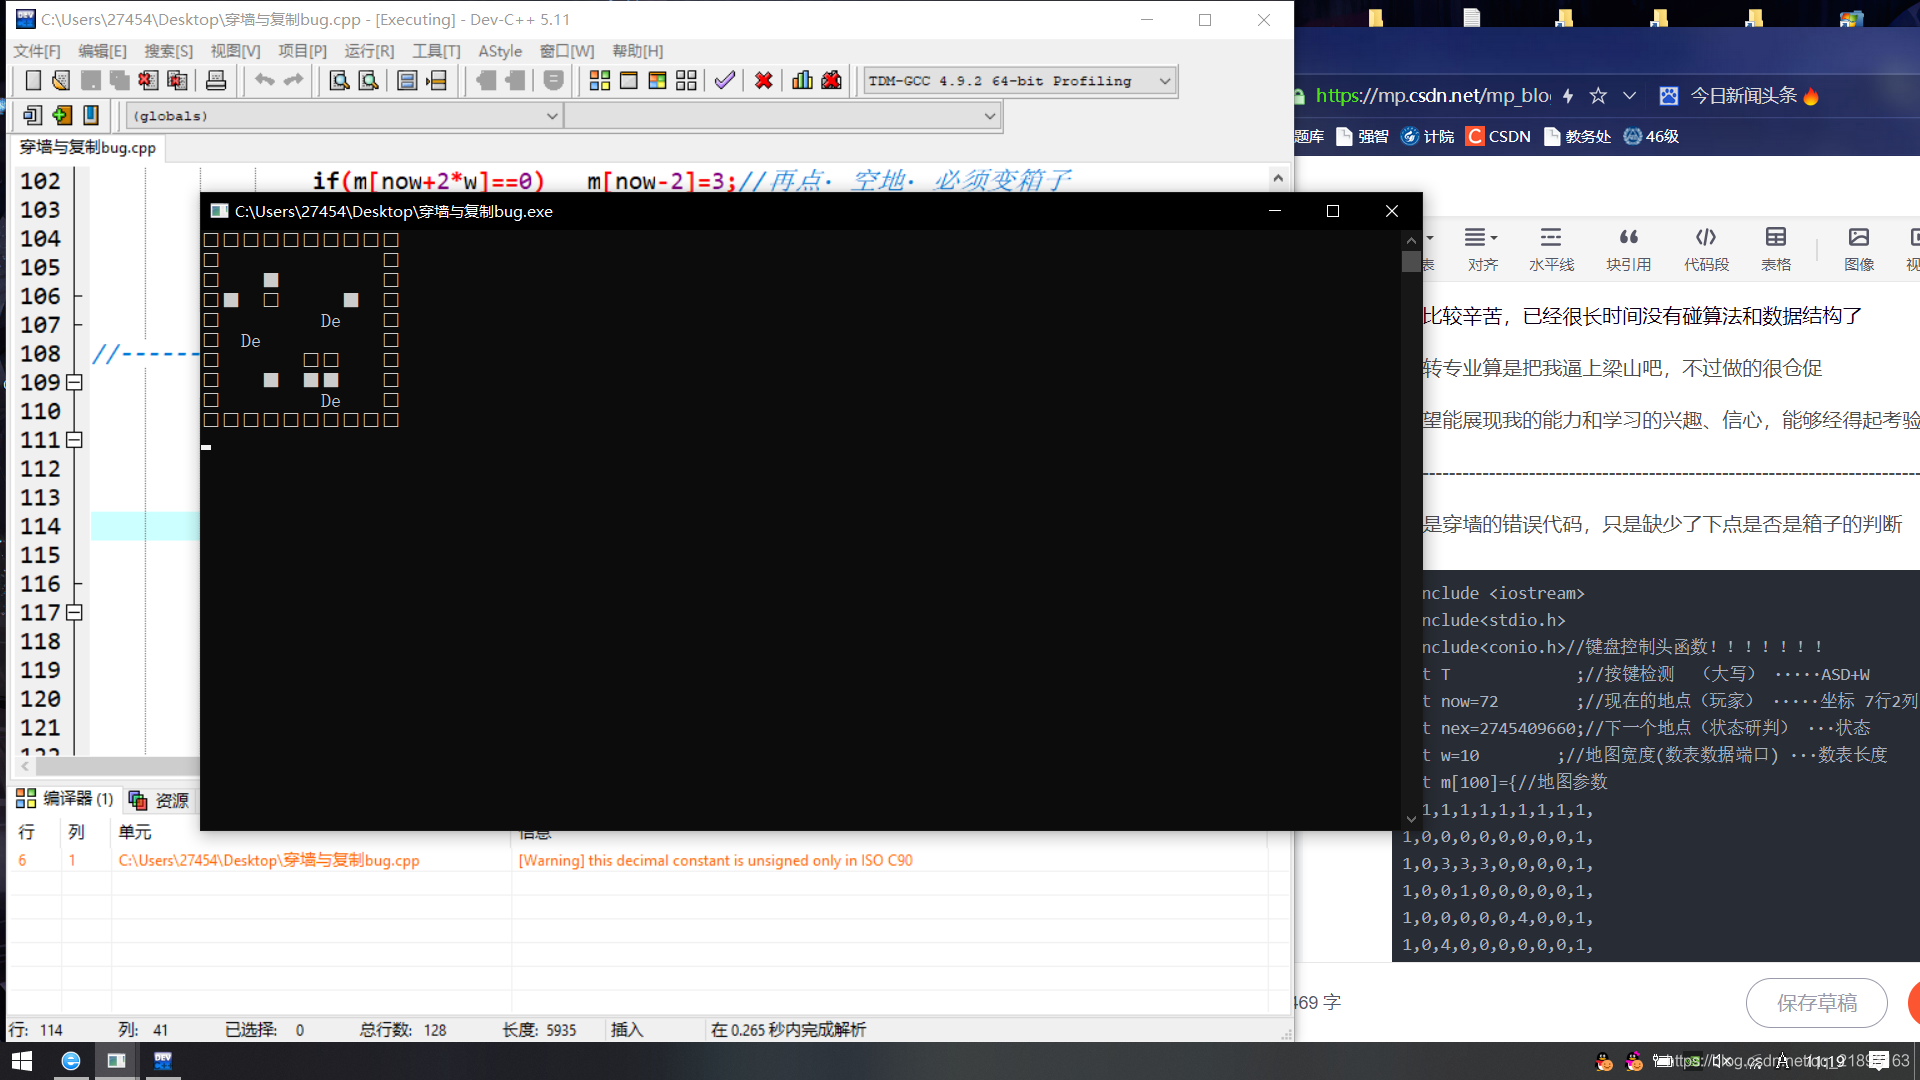
Task: Insert block quote (块引用) in CSDN editor
Action: click(x=1628, y=248)
